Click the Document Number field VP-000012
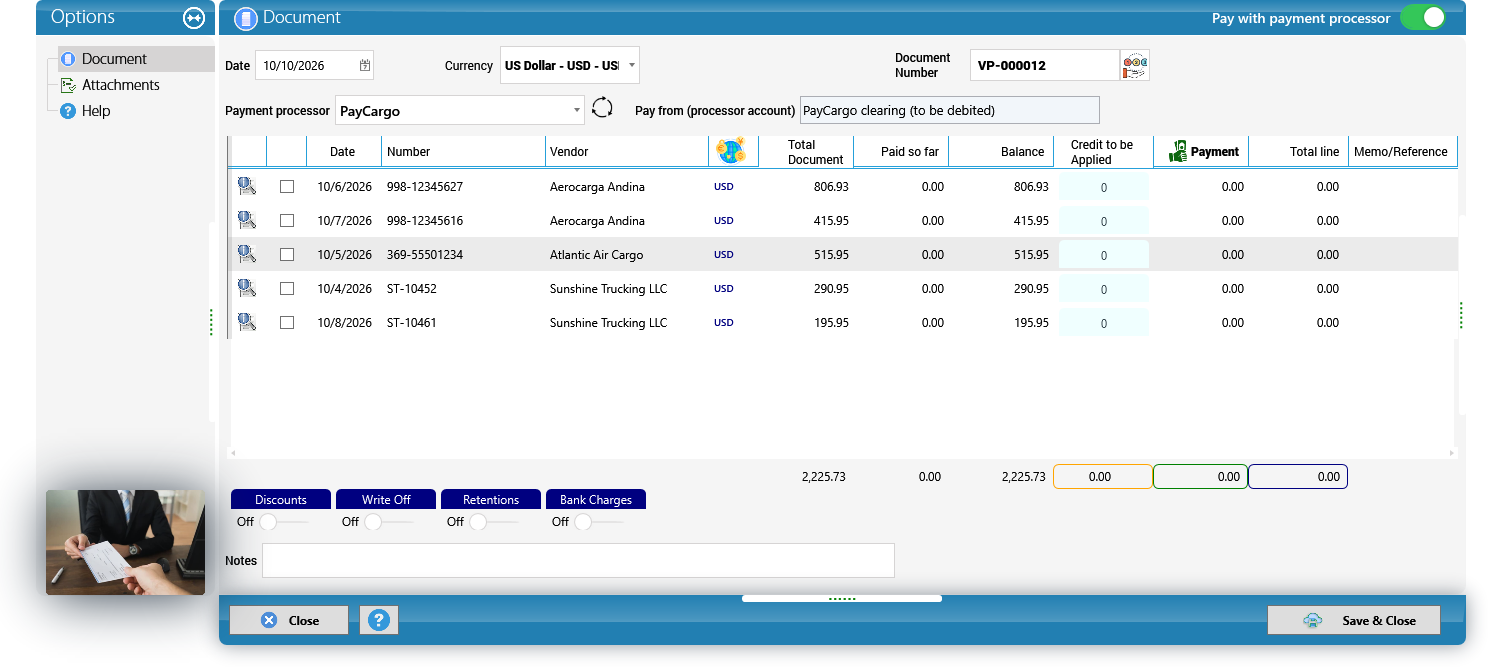 click(x=1045, y=66)
